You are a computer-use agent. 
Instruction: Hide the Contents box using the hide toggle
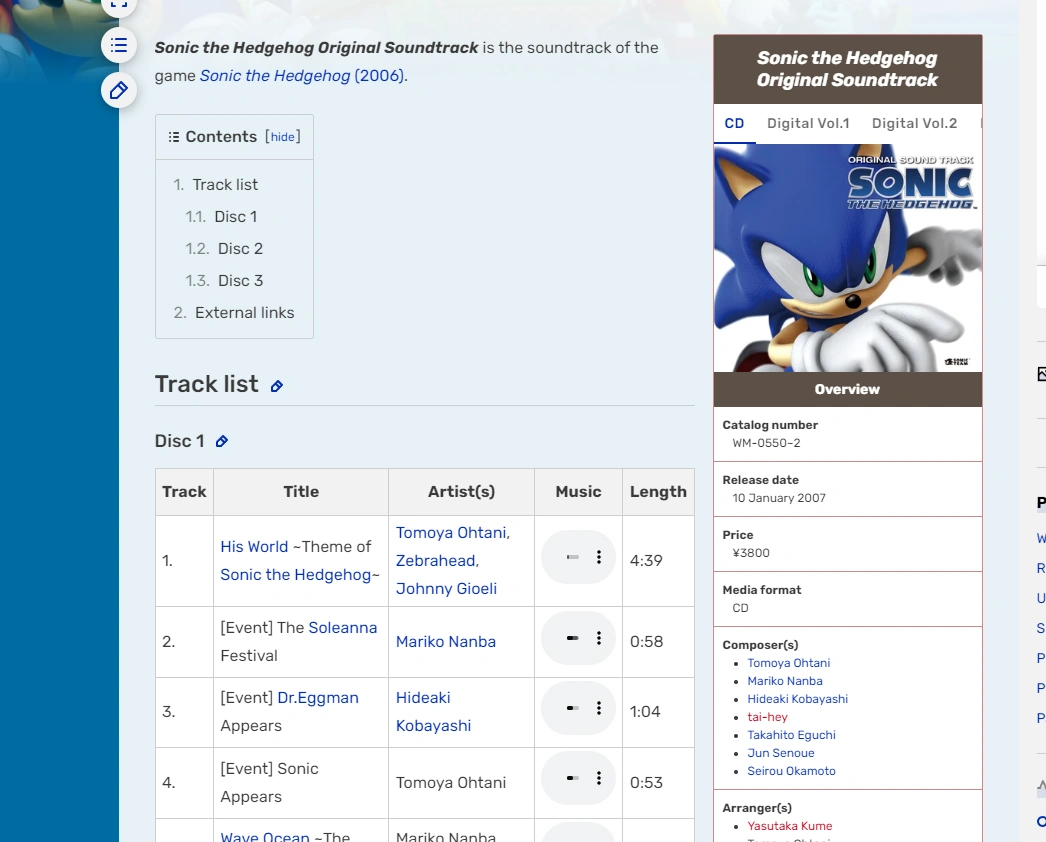coord(283,136)
